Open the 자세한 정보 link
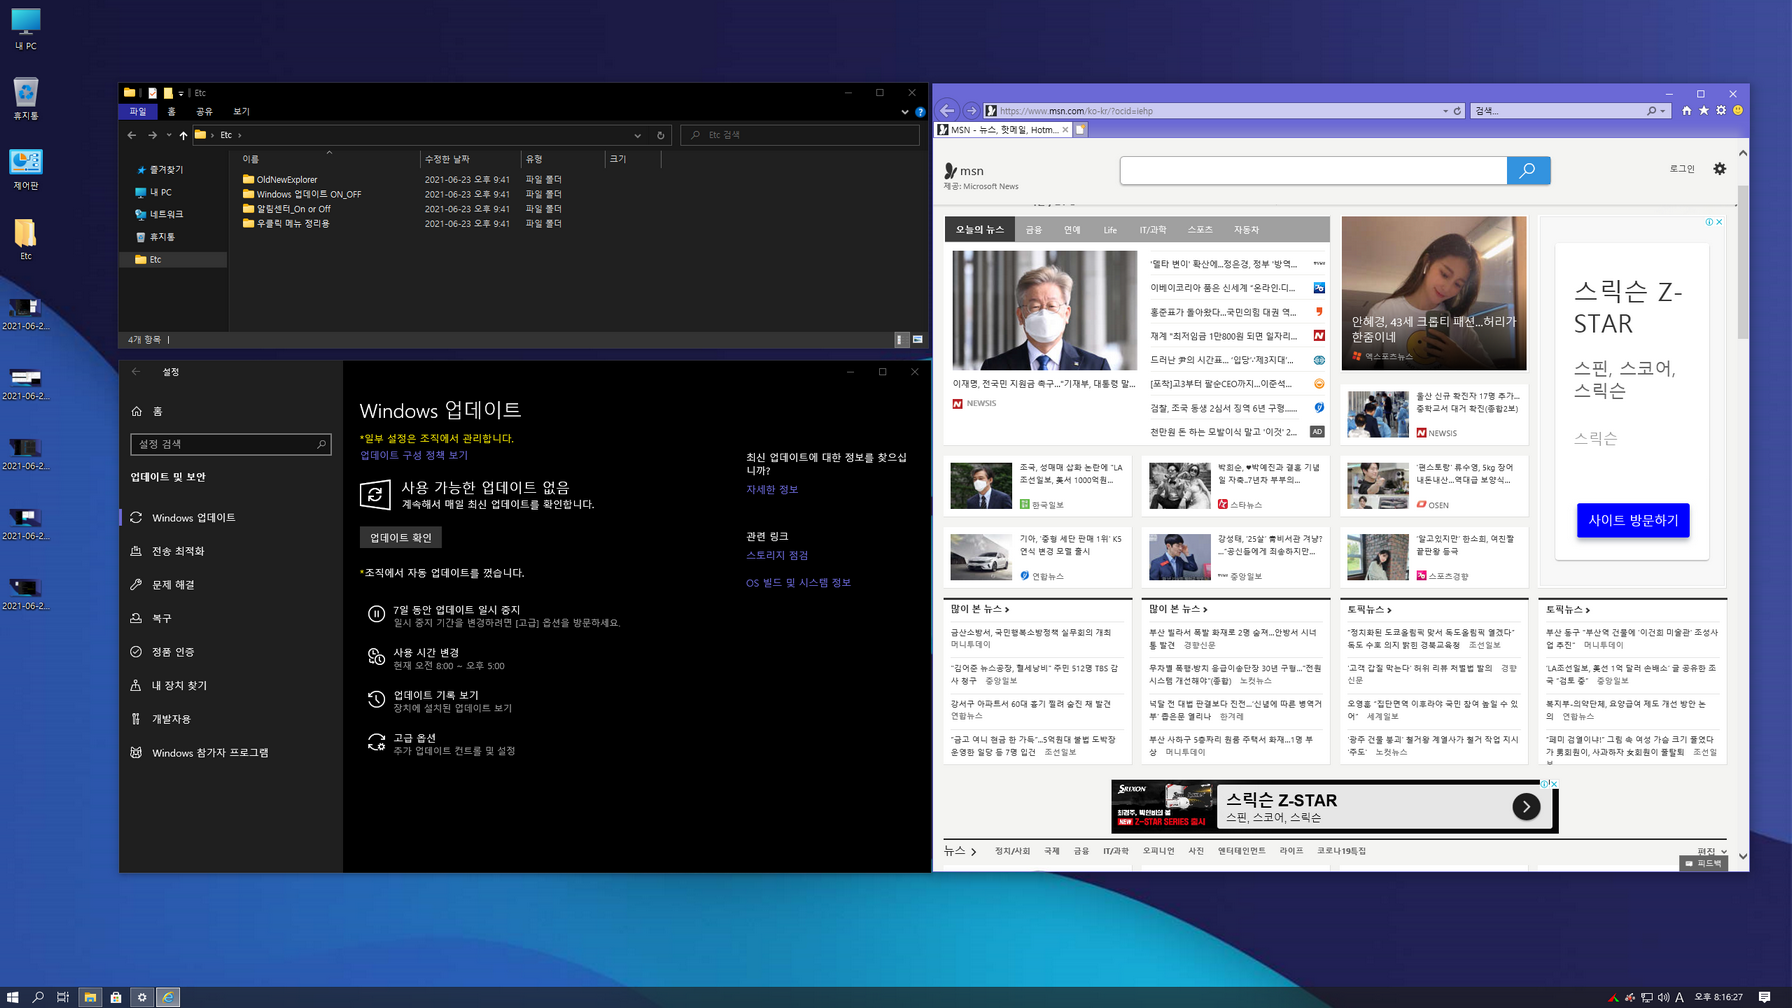Image resolution: width=1792 pixels, height=1008 pixels. point(772,490)
